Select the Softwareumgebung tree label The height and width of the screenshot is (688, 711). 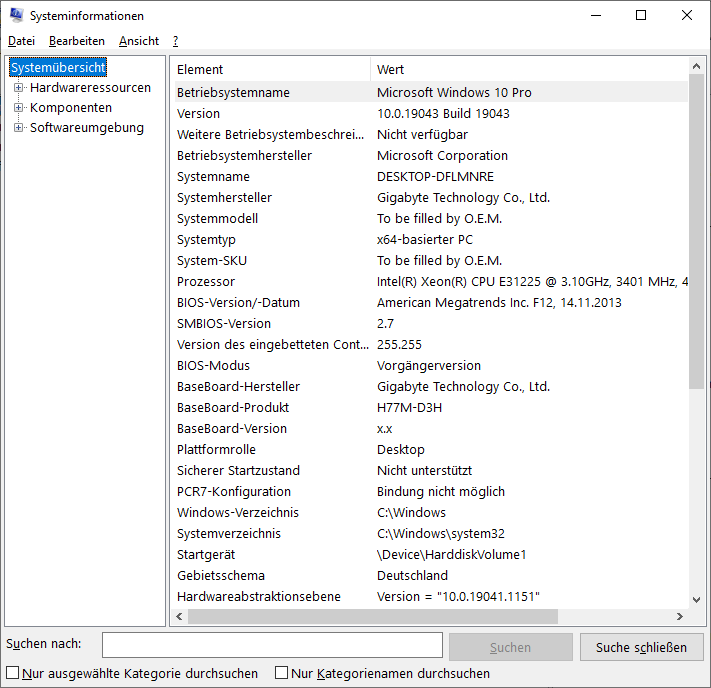[x=87, y=127]
